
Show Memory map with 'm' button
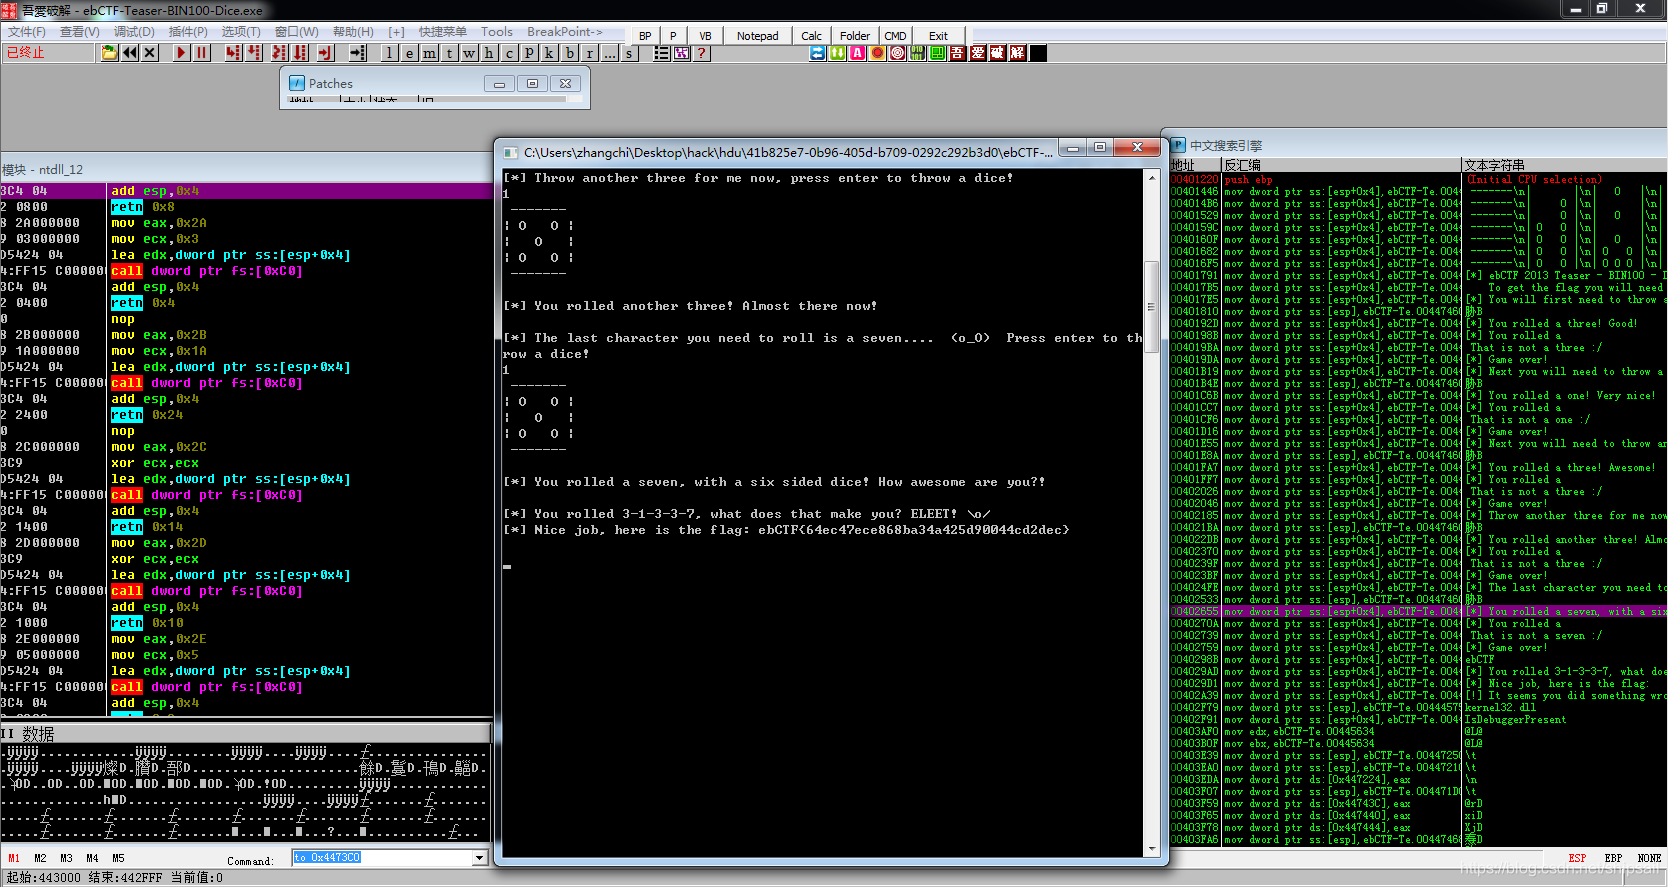tap(429, 53)
